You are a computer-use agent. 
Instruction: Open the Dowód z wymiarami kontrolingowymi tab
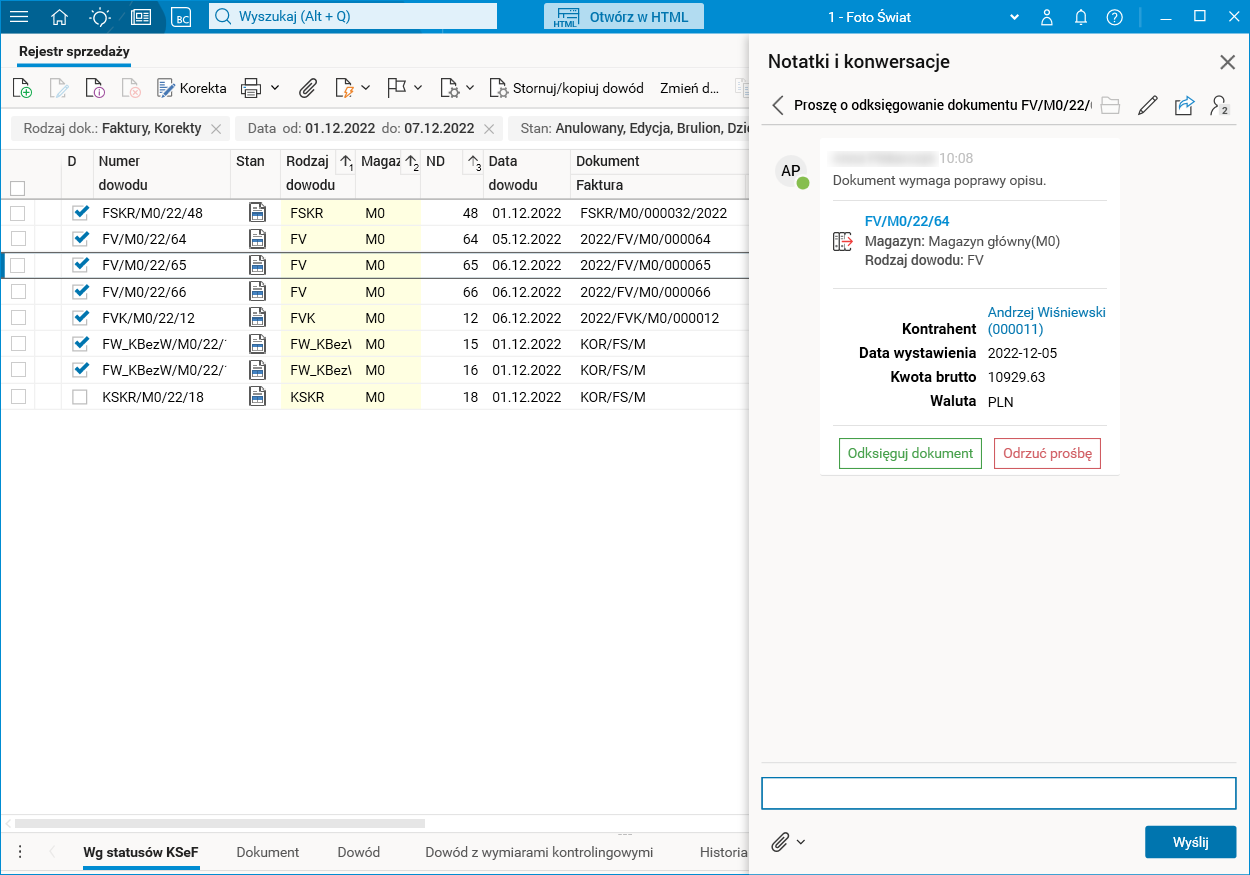pos(538,852)
